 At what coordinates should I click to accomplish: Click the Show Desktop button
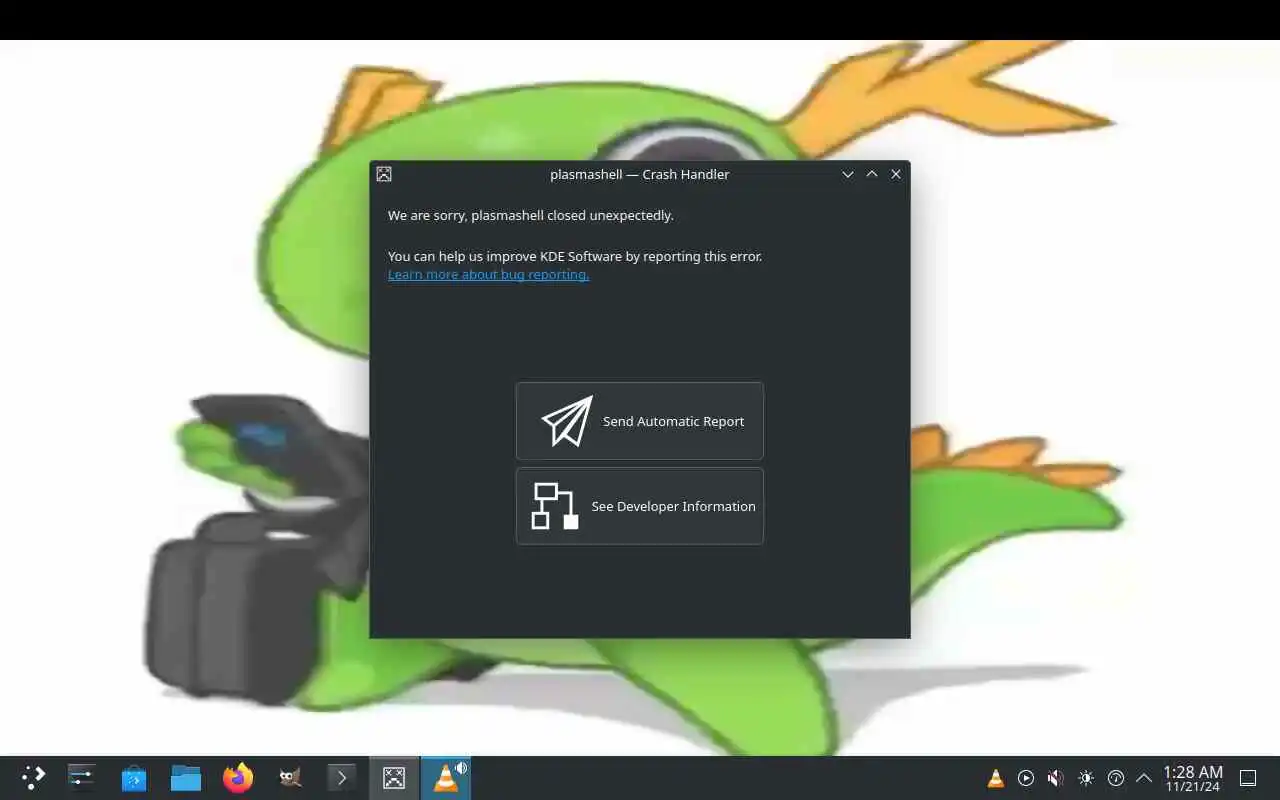pos(1248,778)
